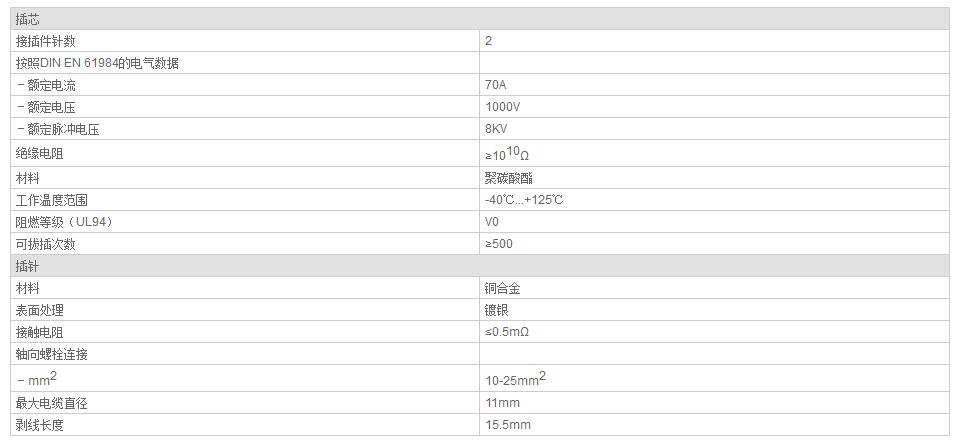Click the 15.5mm stripping length value

click(x=507, y=425)
